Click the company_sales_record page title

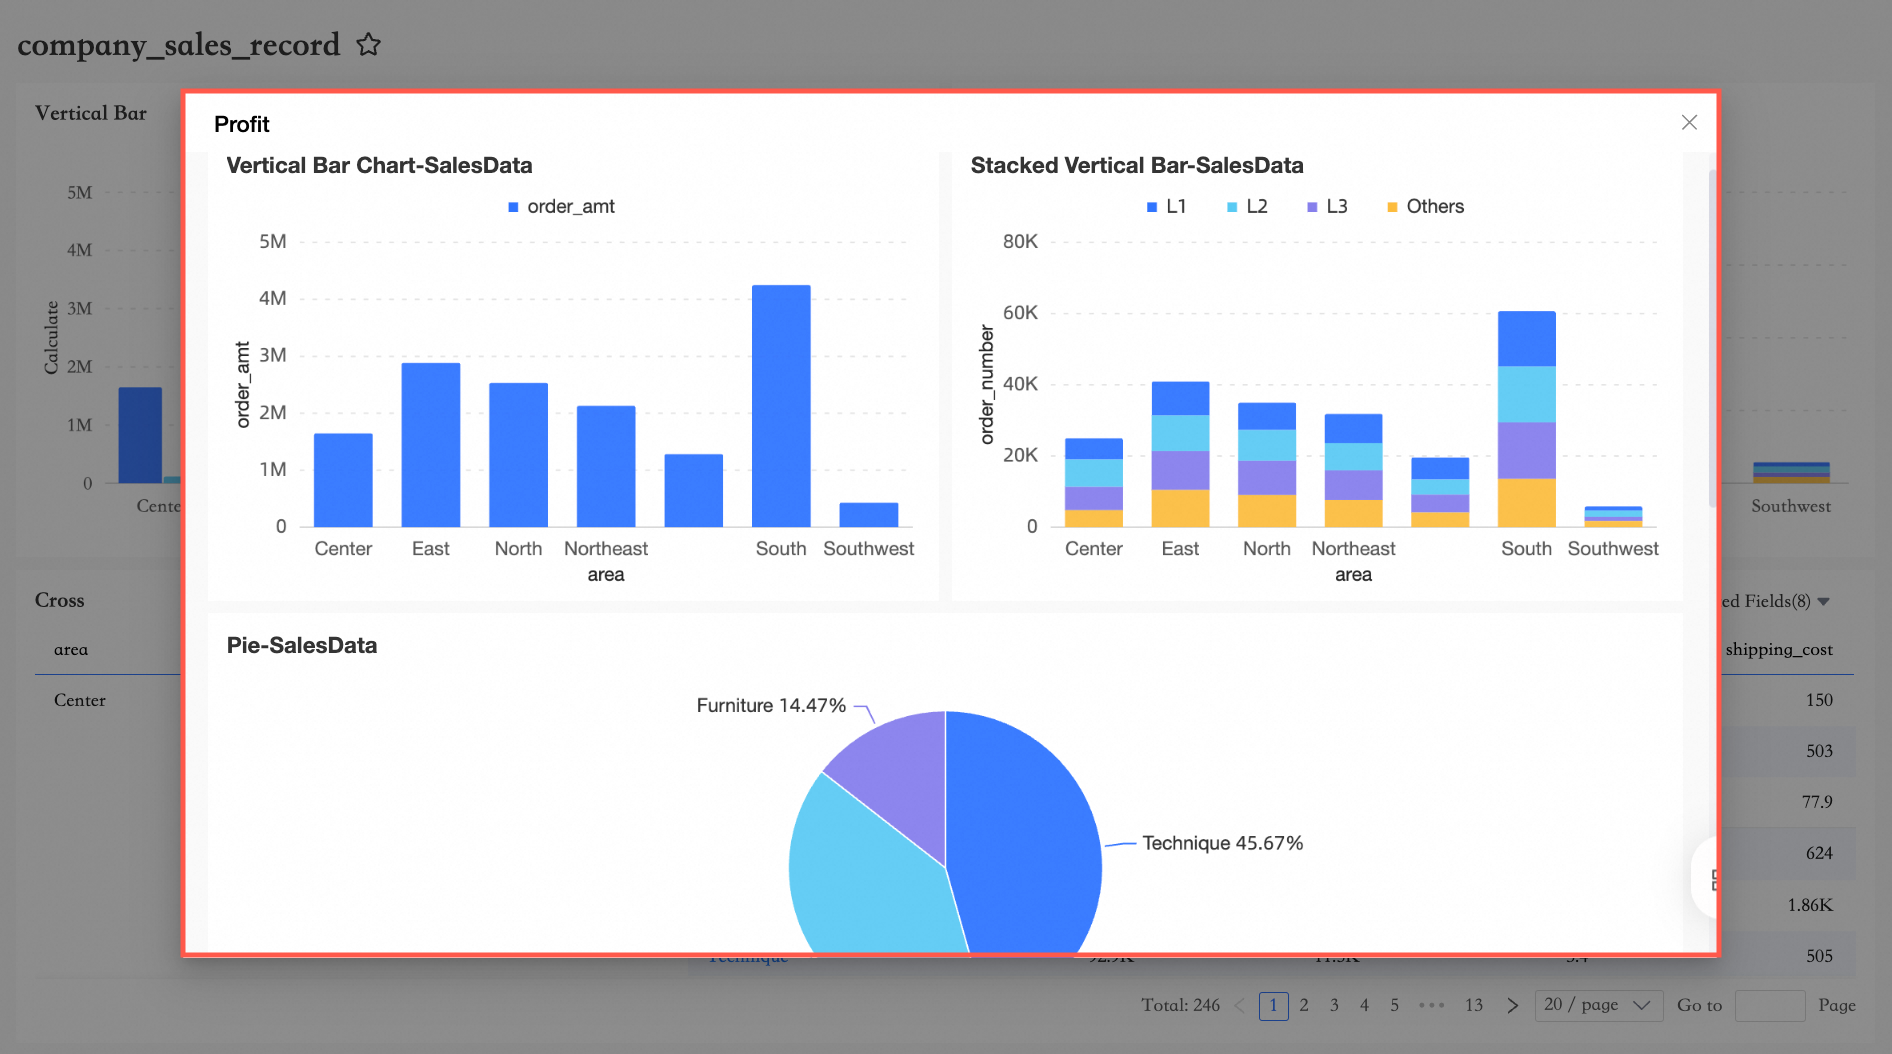click(179, 45)
